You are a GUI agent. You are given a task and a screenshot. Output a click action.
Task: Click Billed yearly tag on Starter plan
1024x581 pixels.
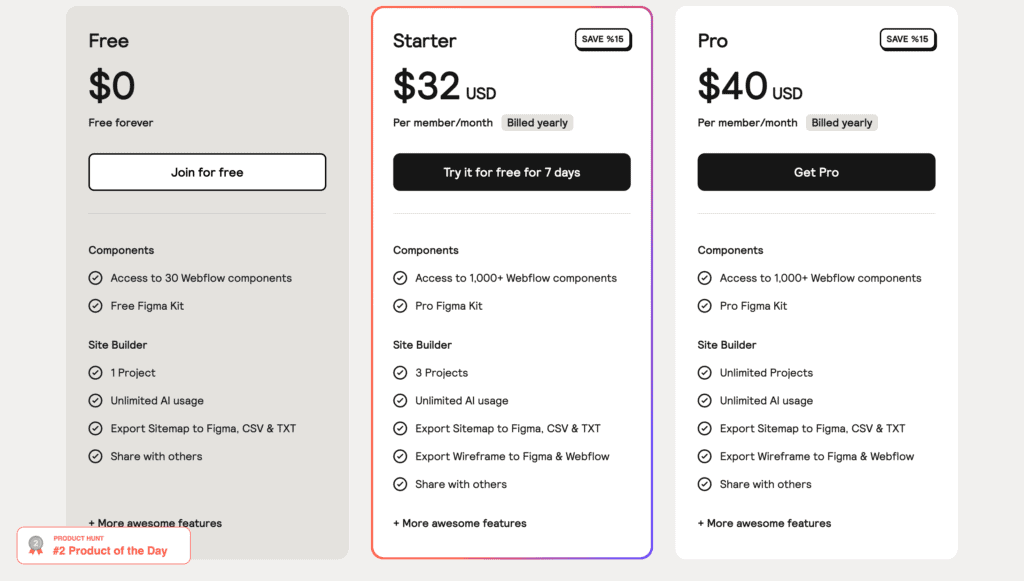tap(537, 123)
